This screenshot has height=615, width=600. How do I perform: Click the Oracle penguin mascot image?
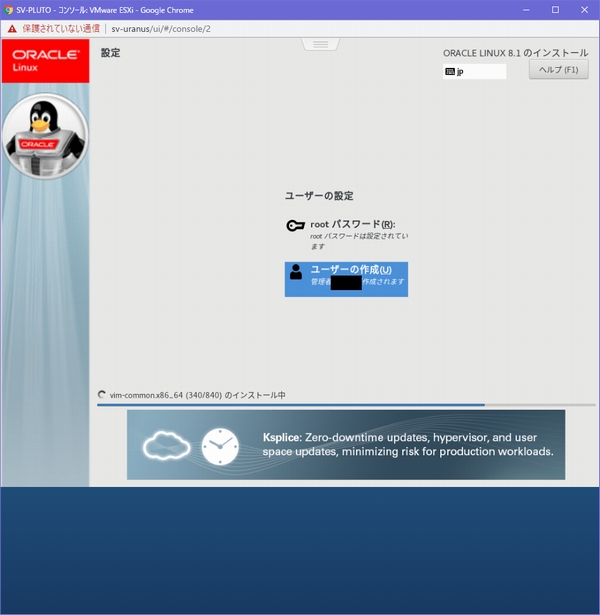click(45, 136)
